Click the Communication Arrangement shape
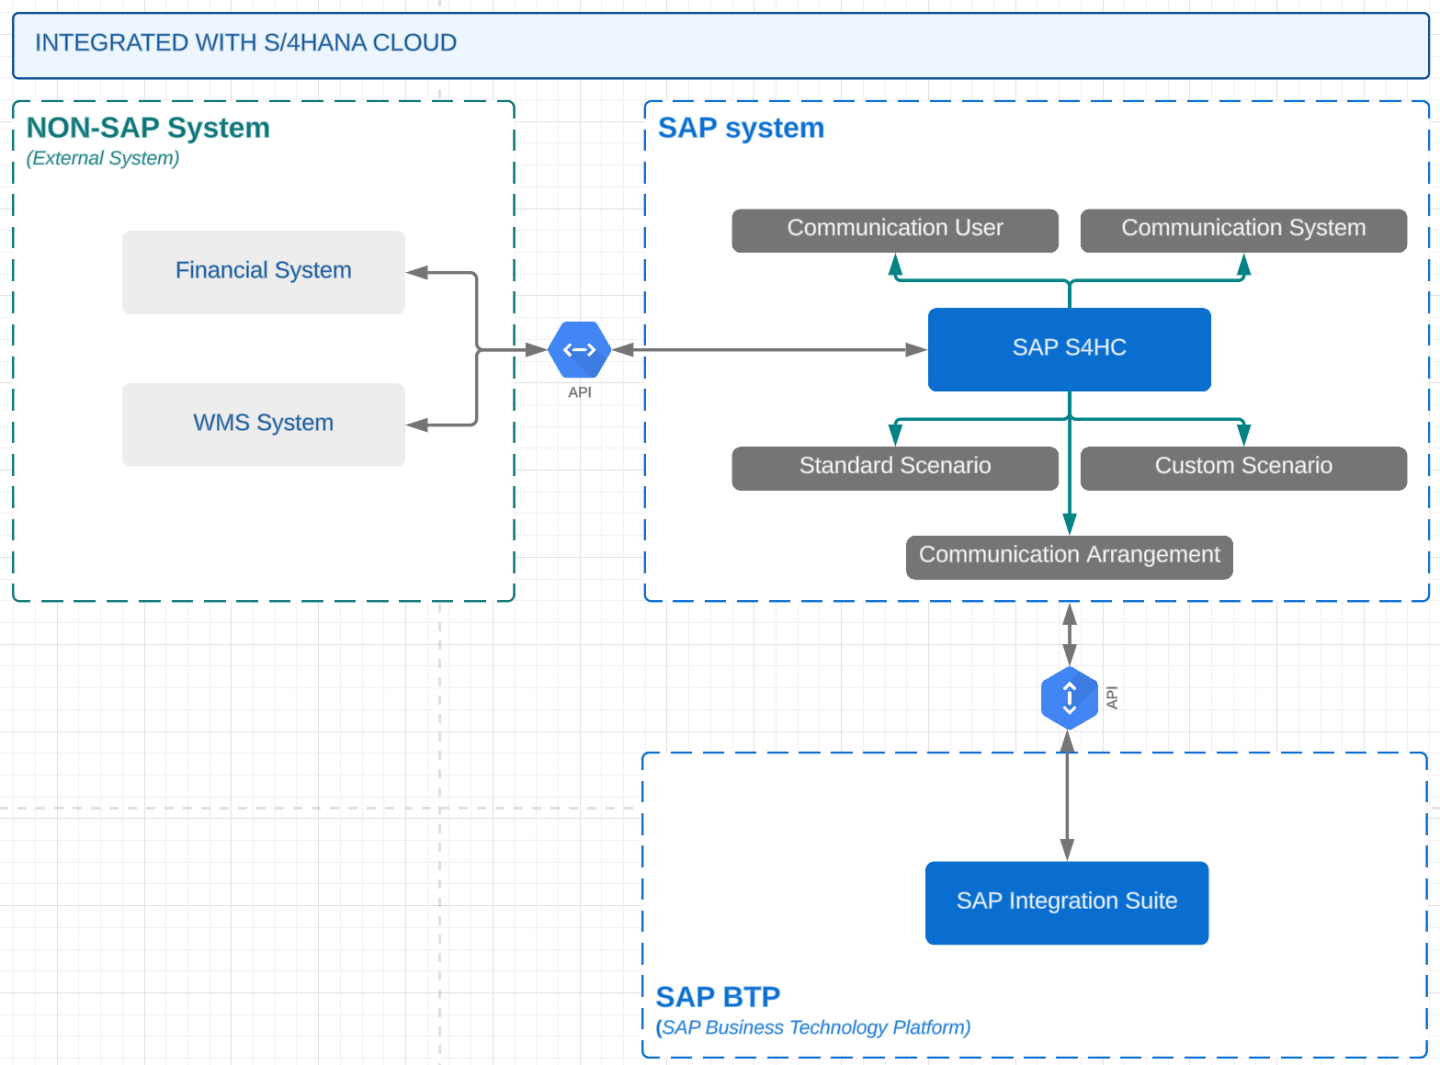The width and height of the screenshot is (1440, 1065). (1069, 557)
